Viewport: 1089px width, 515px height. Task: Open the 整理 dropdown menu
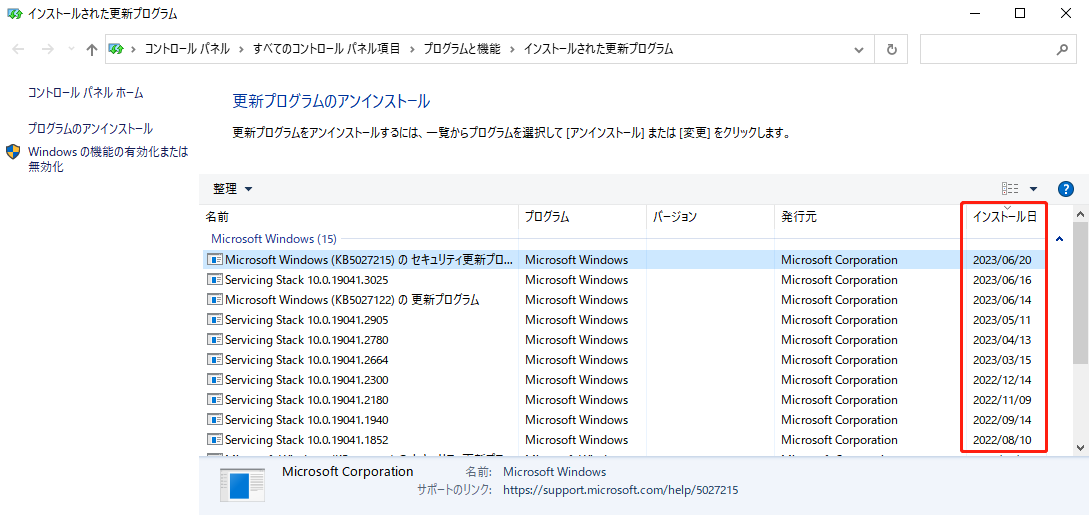(232, 189)
